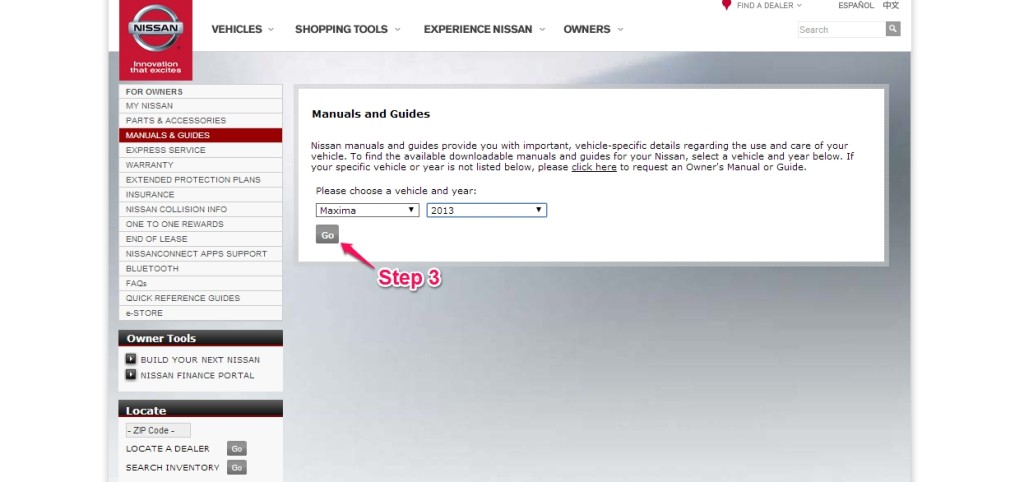Click the Manuals and Guides heading
This screenshot has width=1024, height=482.
tap(371, 114)
